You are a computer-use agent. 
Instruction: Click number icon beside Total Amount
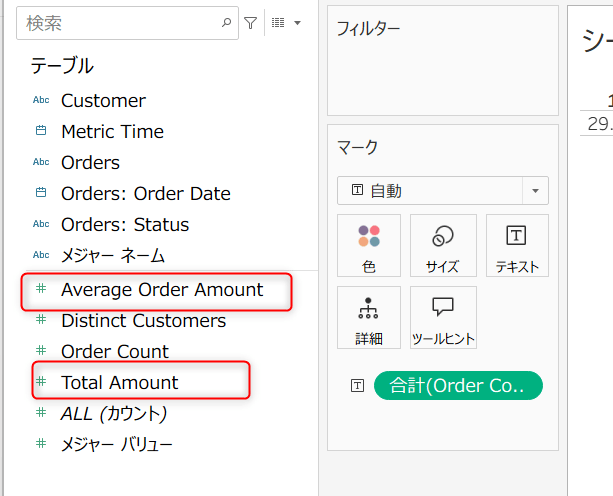tap(41, 381)
